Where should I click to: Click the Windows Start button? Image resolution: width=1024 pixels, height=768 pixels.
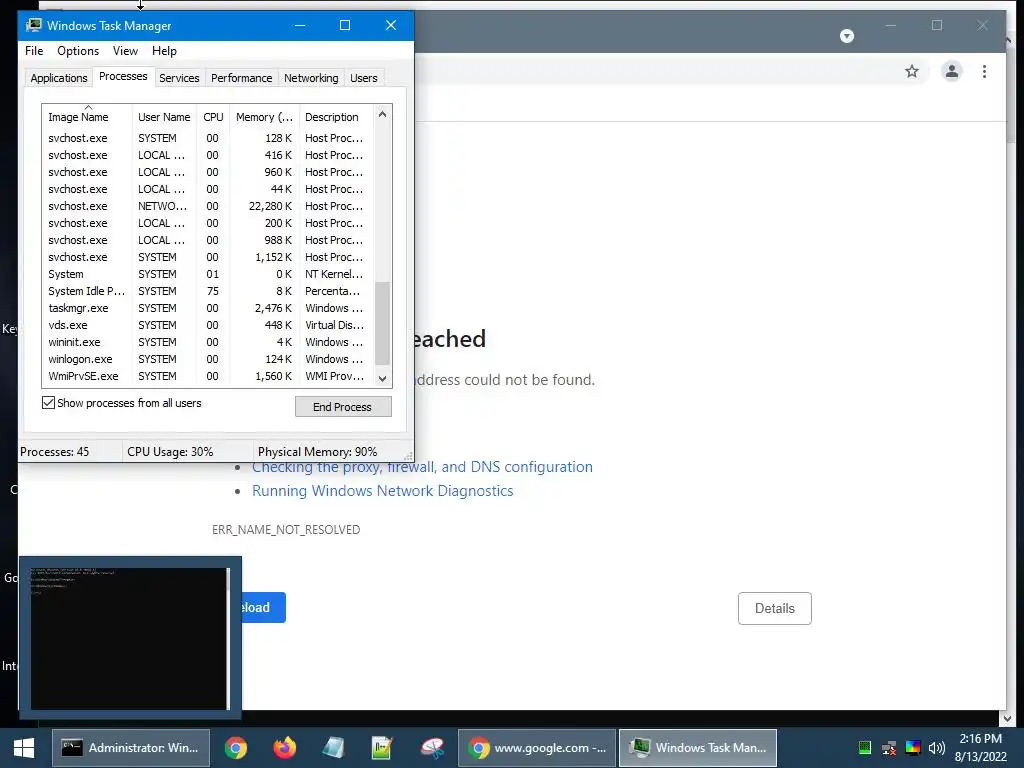(24, 748)
